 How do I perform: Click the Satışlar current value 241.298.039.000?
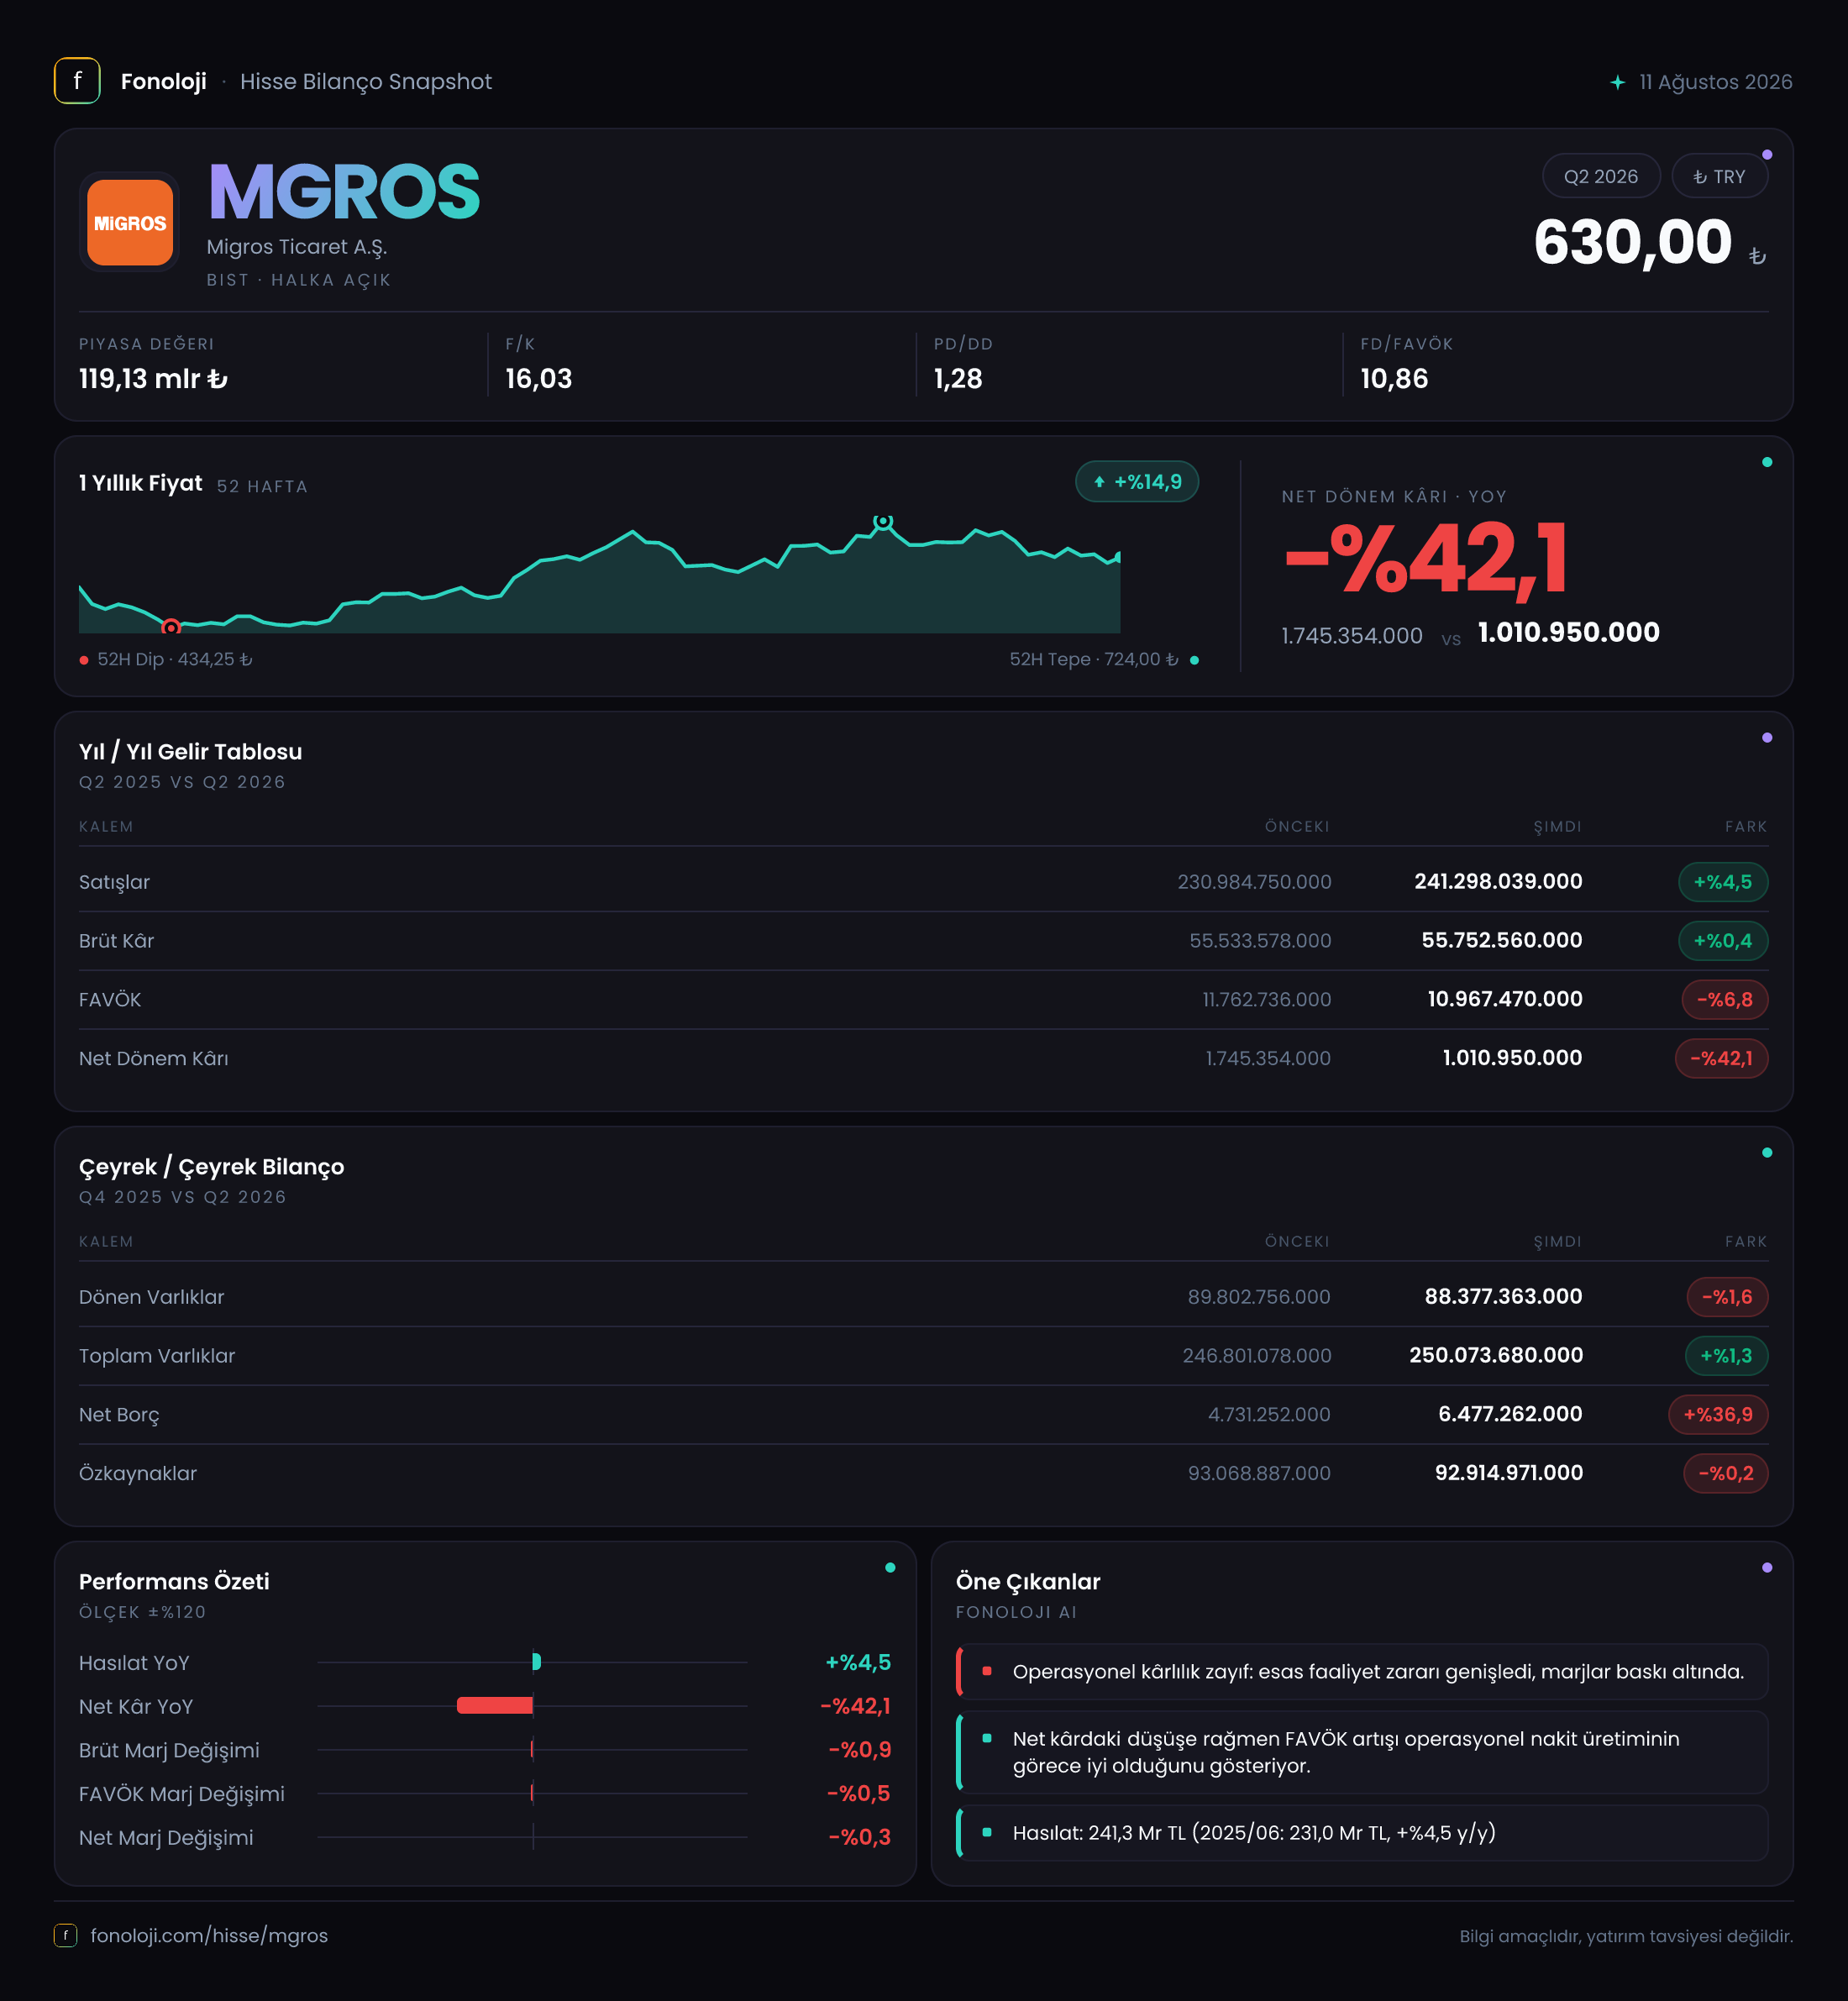(x=1498, y=881)
